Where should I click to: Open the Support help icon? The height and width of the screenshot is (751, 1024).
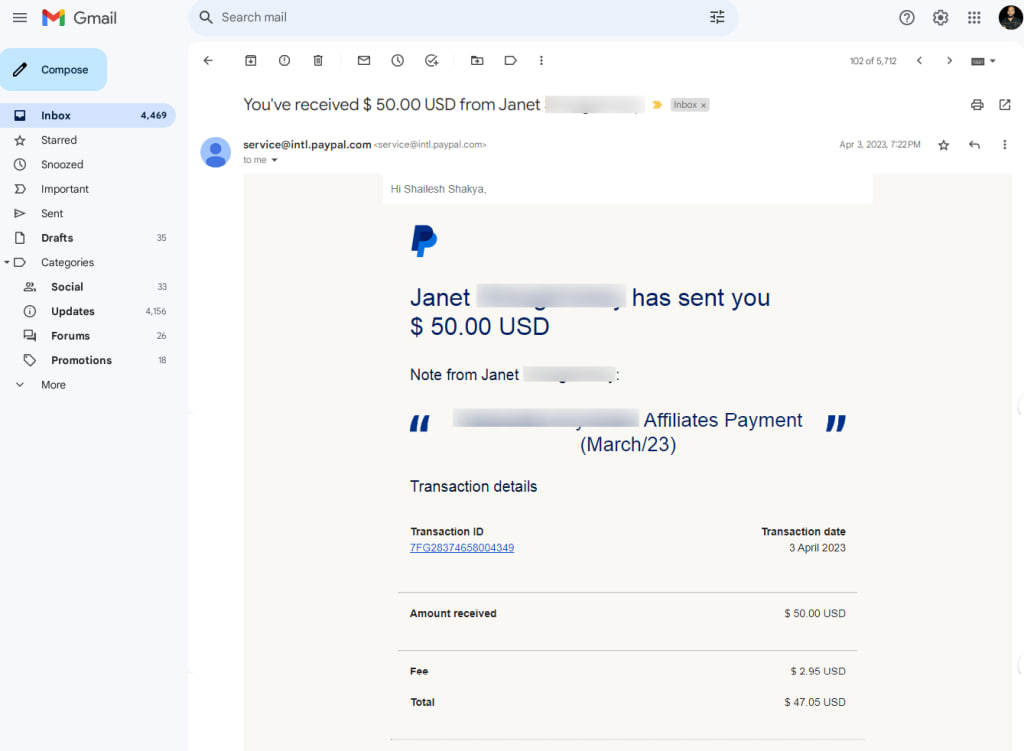(x=906, y=18)
